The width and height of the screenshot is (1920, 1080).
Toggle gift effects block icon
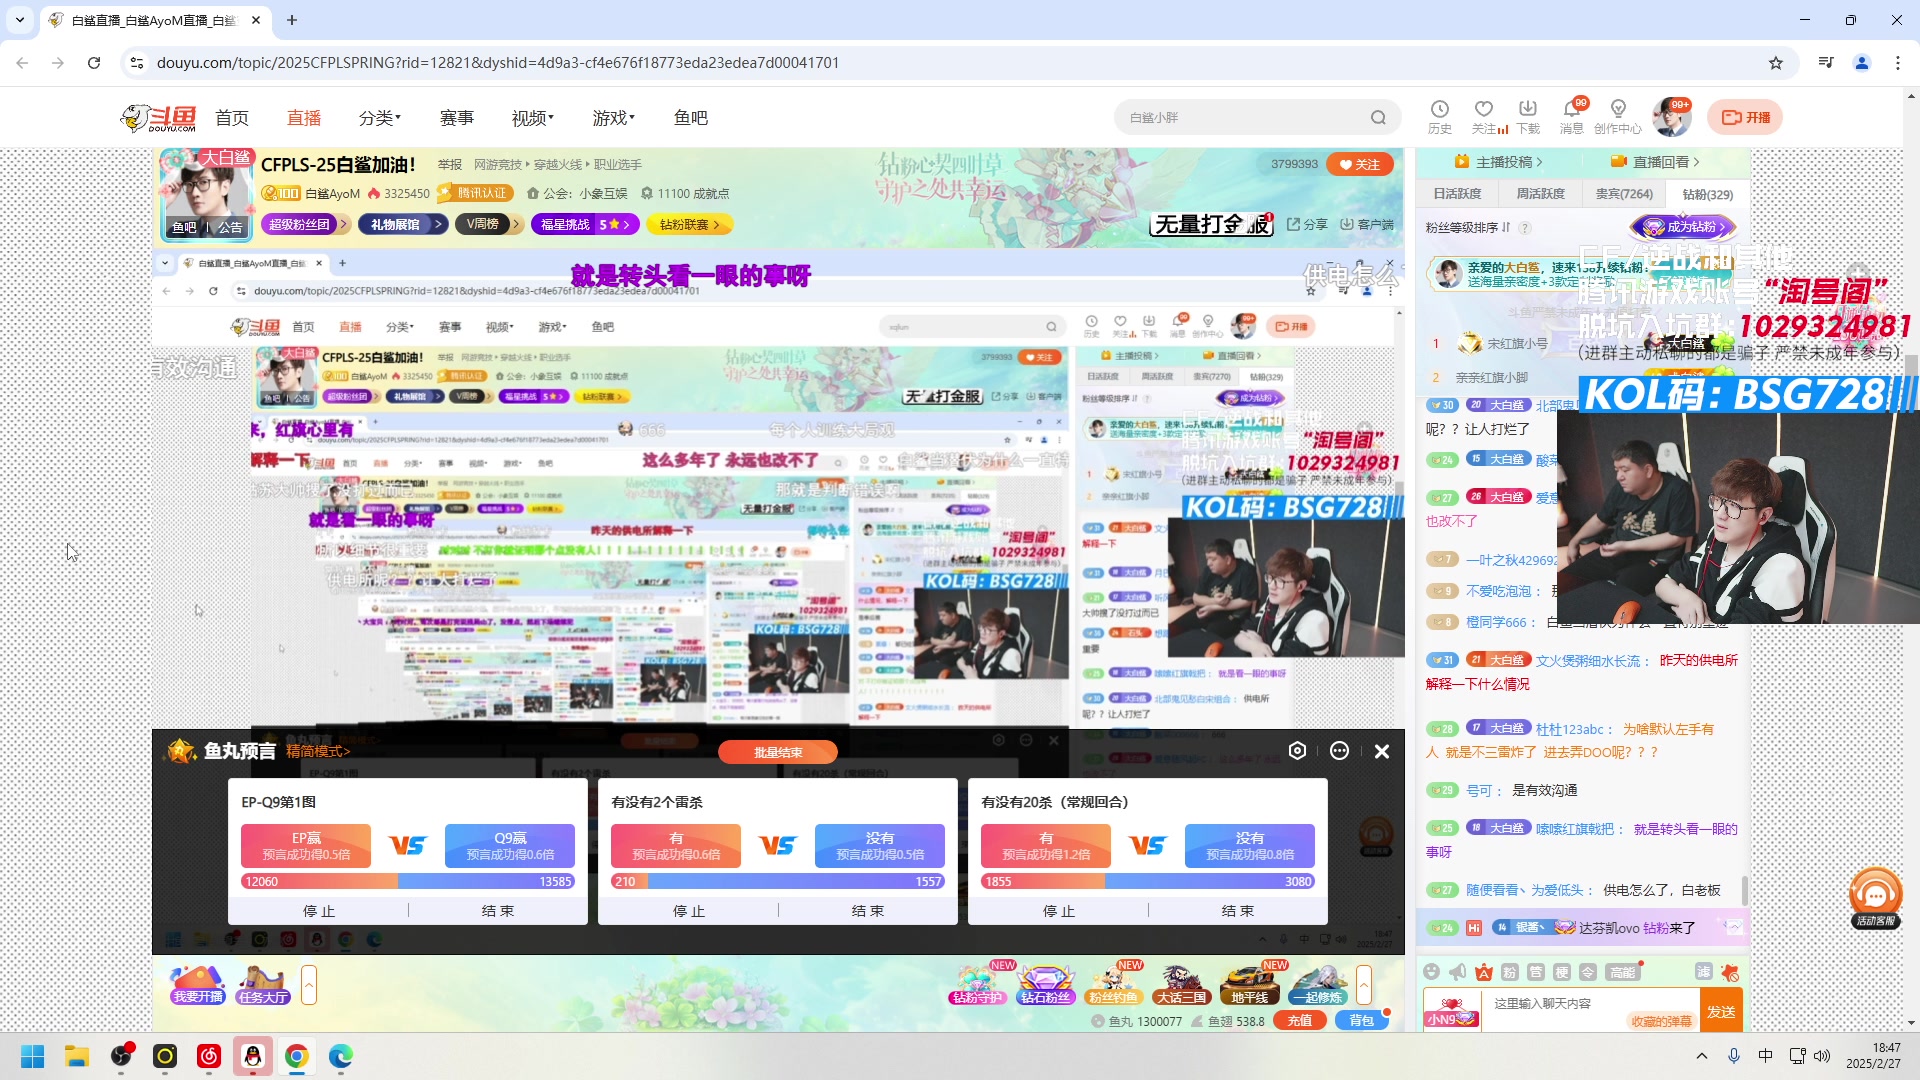coord(1730,972)
